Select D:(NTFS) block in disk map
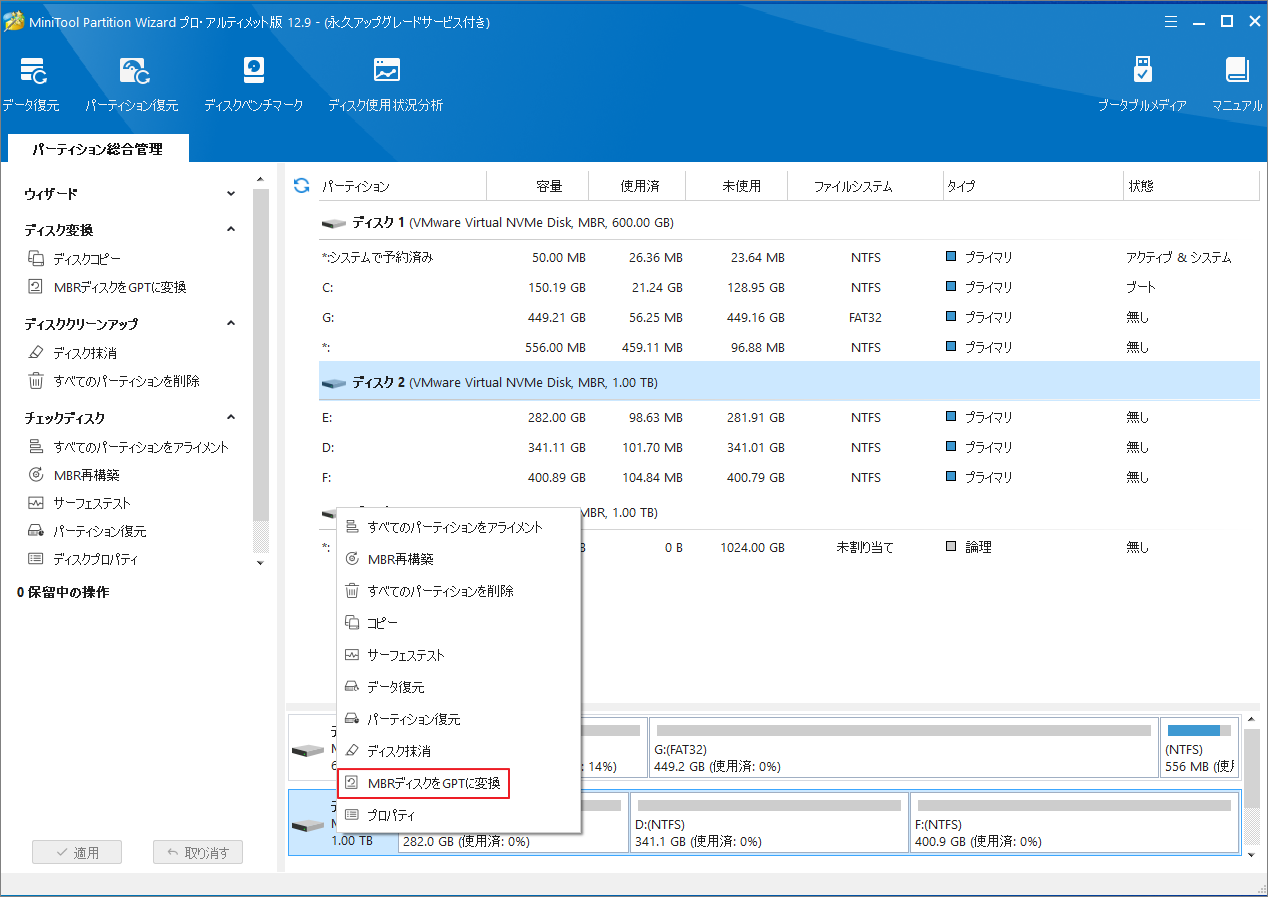This screenshot has width=1268, height=897. click(x=770, y=823)
